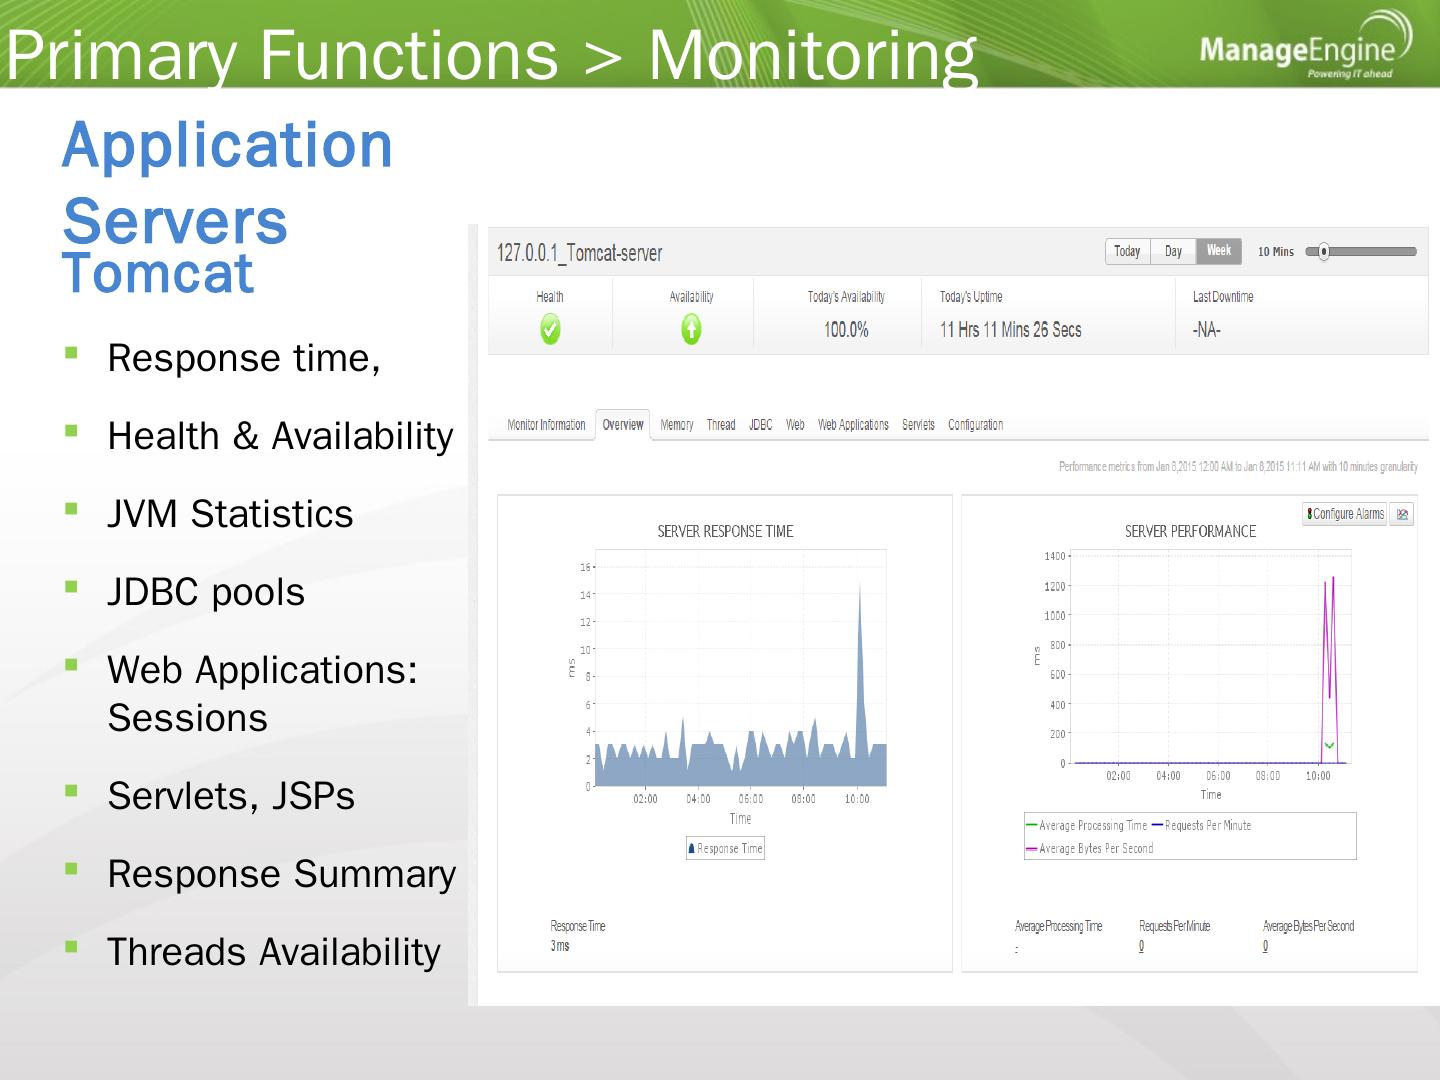Switch to the Web Applications tab
This screenshot has width=1440, height=1080.
pos(853,425)
